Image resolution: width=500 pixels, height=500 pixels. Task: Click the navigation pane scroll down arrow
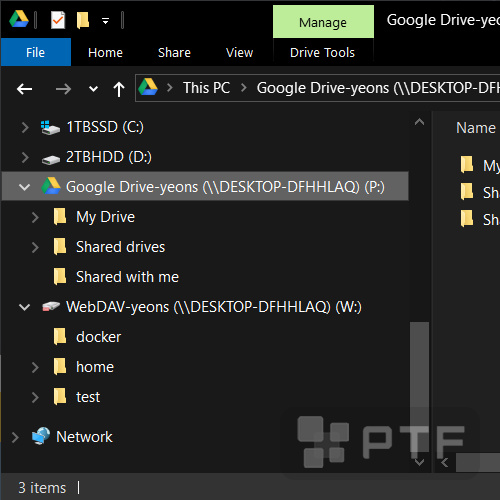click(419, 462)
